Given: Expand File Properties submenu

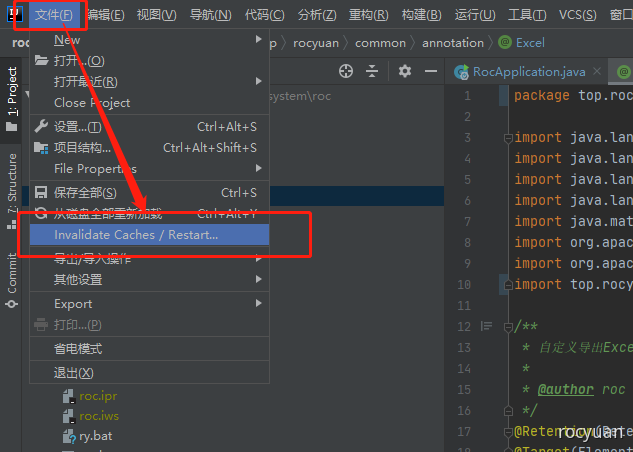Looking at the screenshot, I should (149, 169).
